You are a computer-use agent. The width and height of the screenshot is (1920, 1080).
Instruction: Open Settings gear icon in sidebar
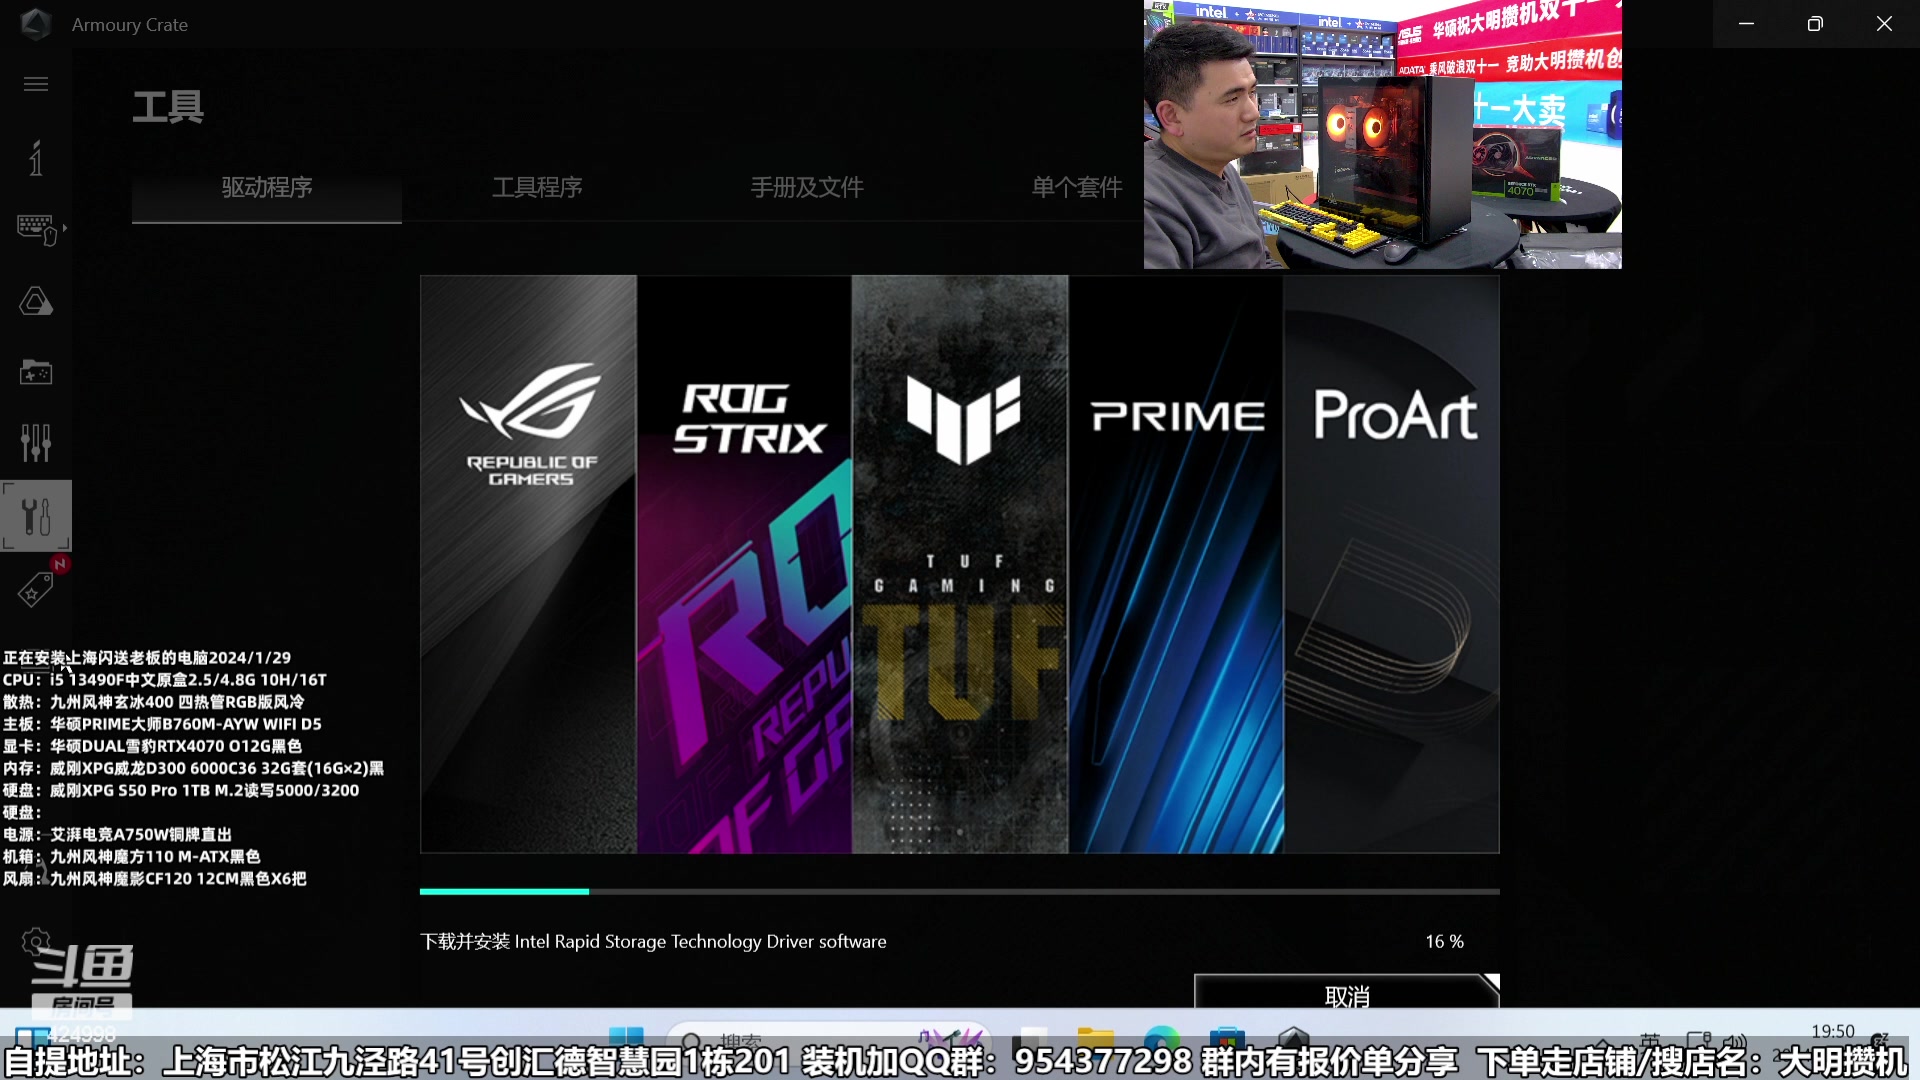click(x=36, y=942)
